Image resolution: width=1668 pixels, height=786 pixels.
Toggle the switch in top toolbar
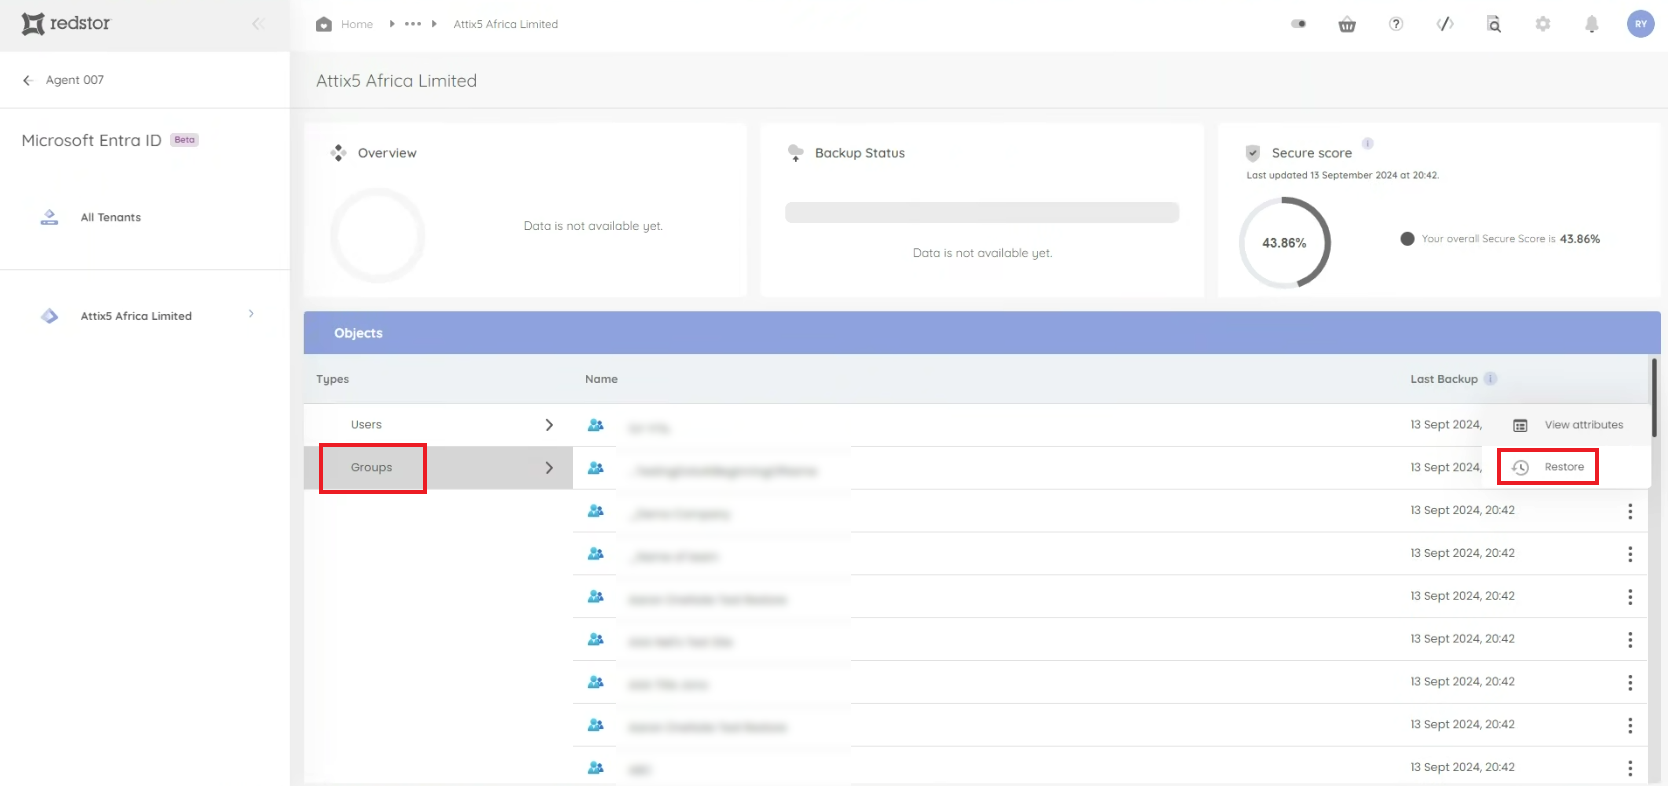[1298, 24]
